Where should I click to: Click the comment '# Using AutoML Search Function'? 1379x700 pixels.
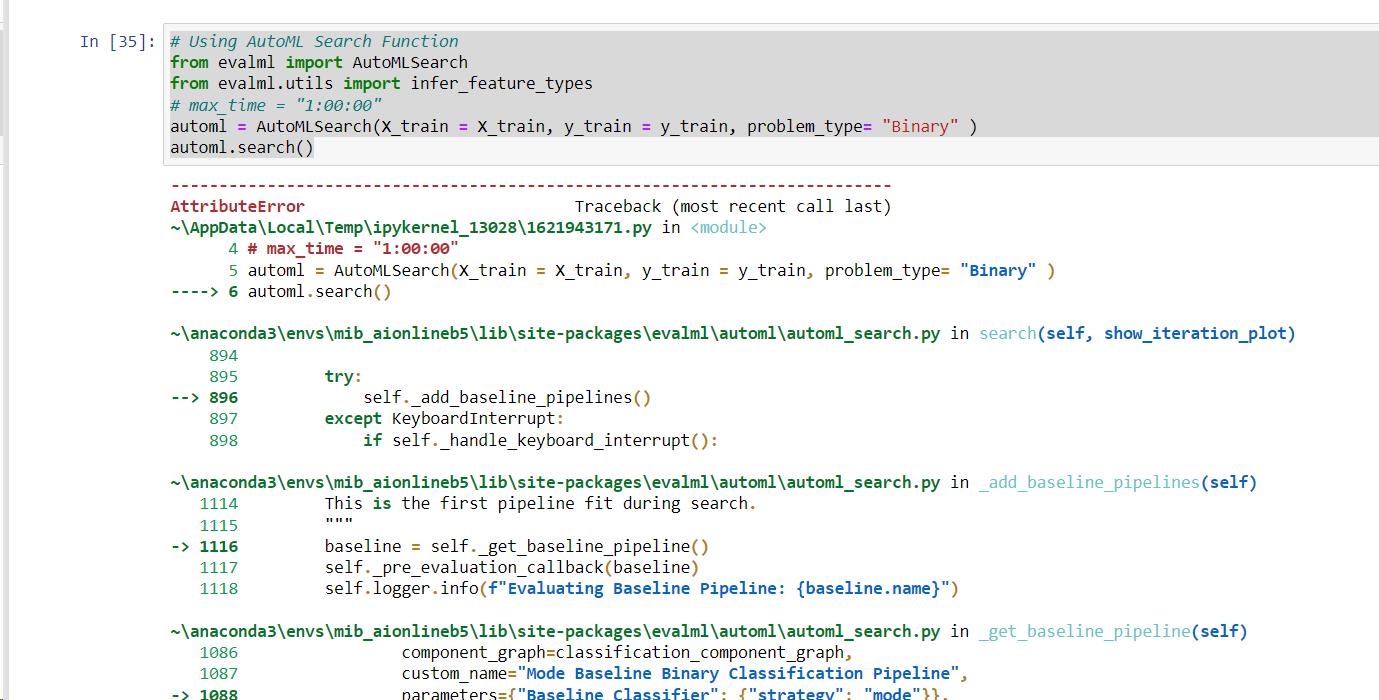tap(314, 41)
